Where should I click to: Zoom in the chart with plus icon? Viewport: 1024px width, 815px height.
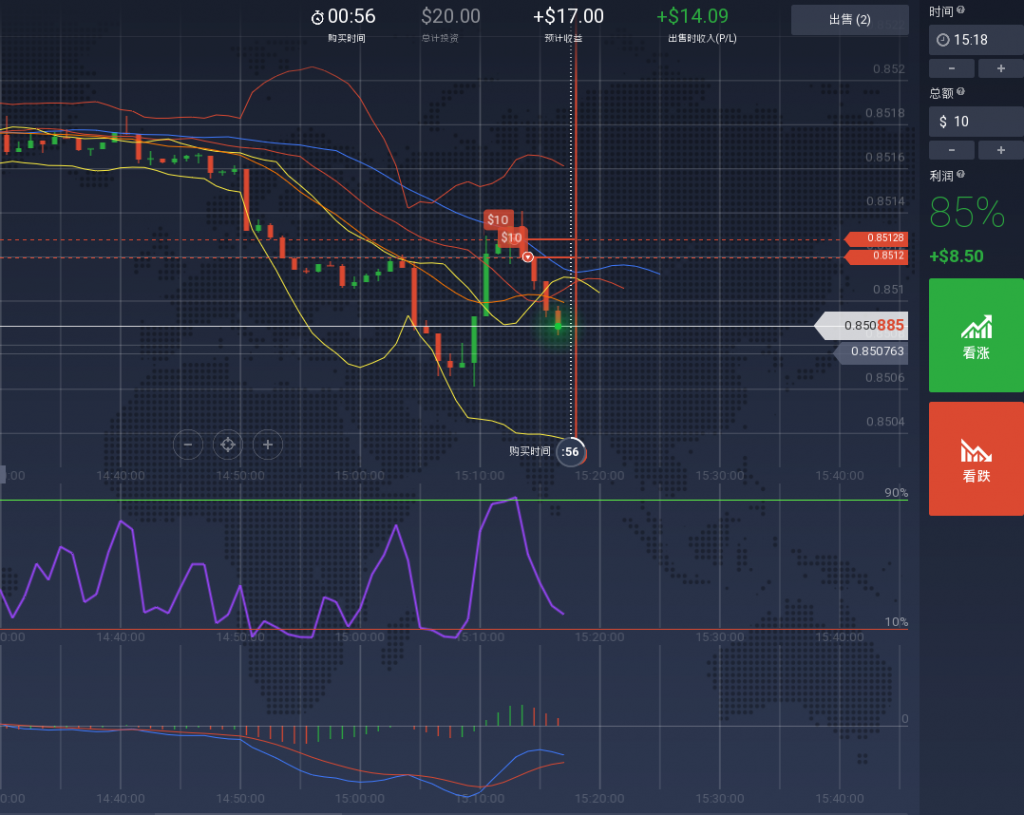coord(267,444)
